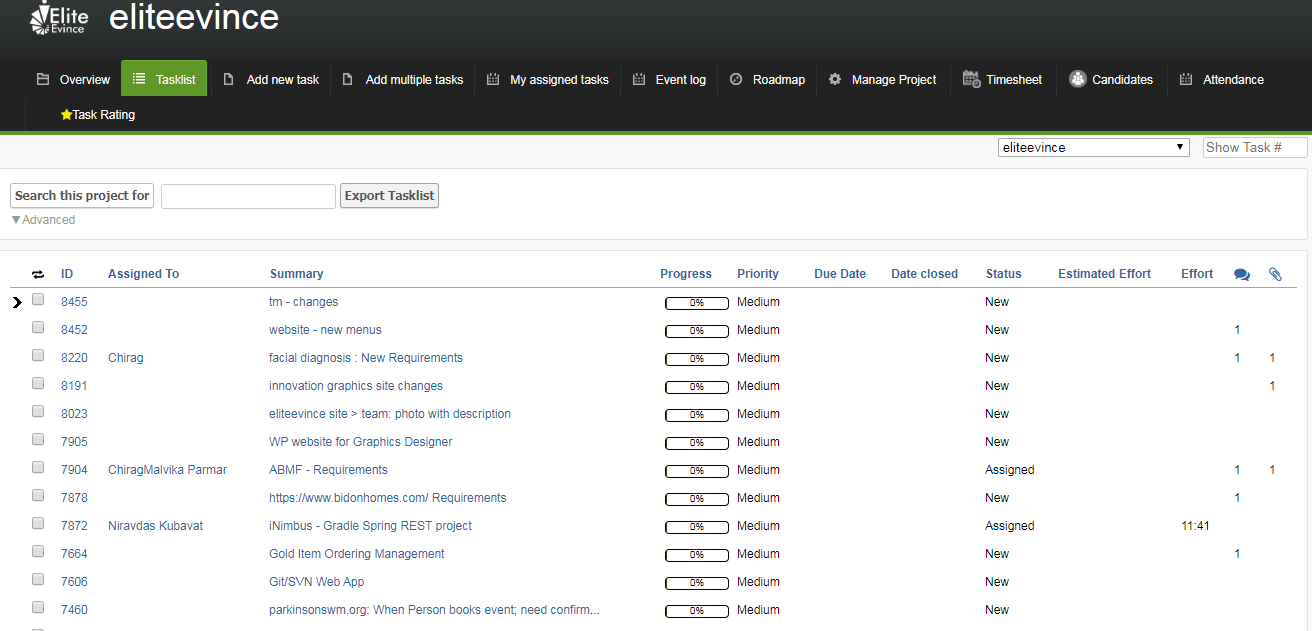
Task: Tick the checkbox for task 7606
Action: tap(38, 579)
